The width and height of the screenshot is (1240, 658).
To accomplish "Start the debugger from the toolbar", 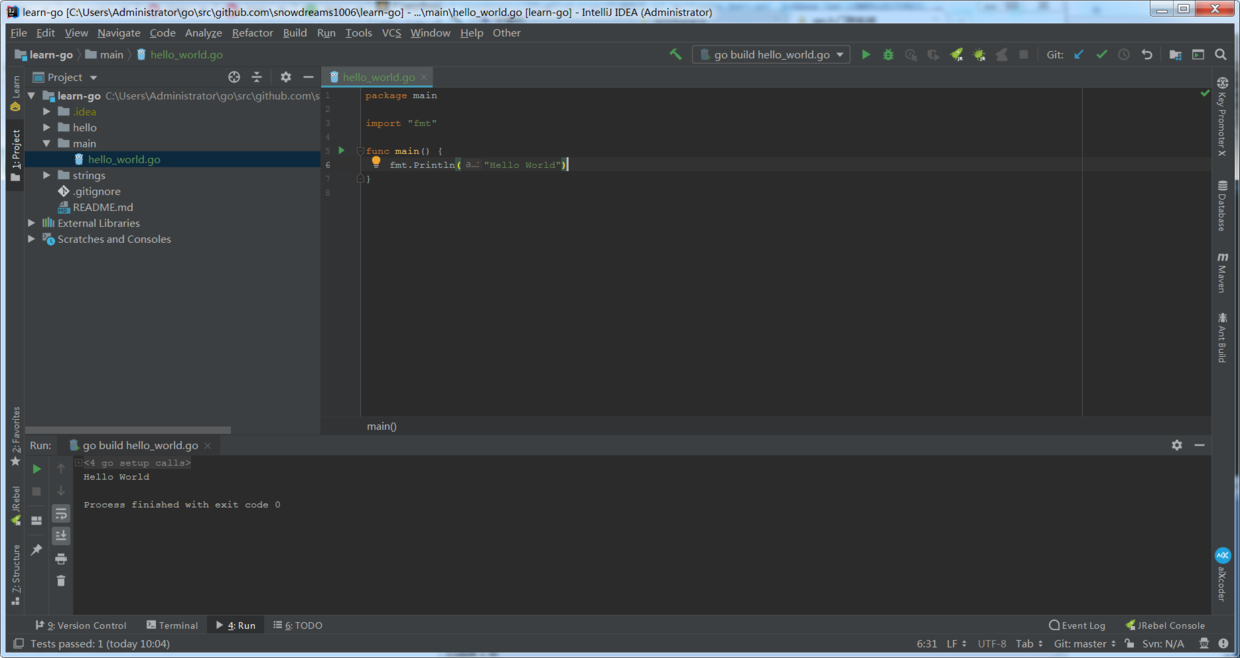I will pos(887,54).
